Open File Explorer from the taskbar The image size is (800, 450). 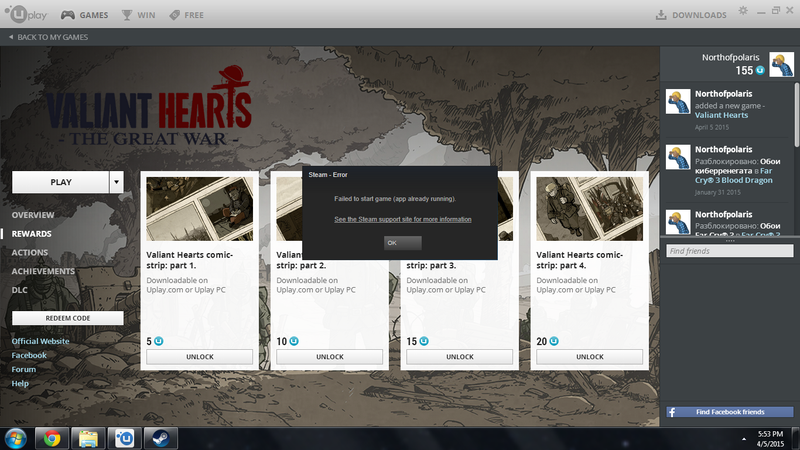click(x=88, y=438)
